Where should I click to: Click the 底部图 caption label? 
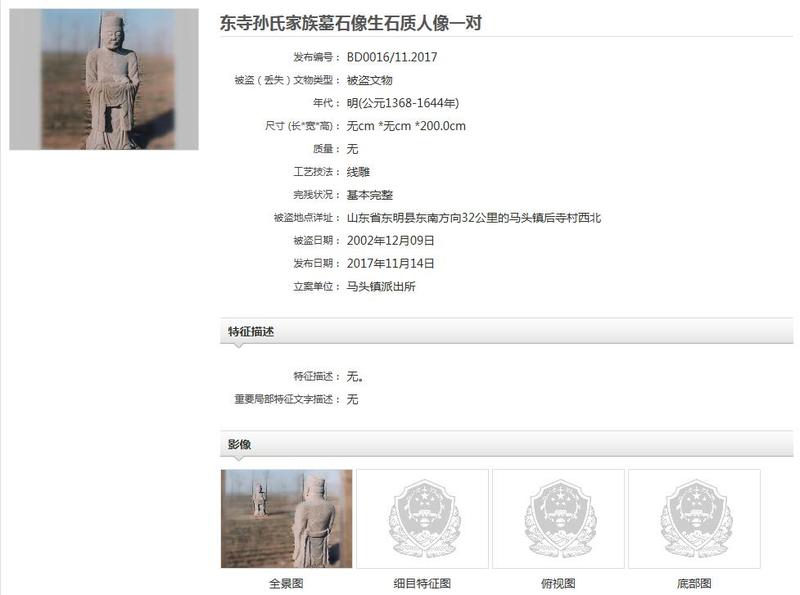pos(694,583)
